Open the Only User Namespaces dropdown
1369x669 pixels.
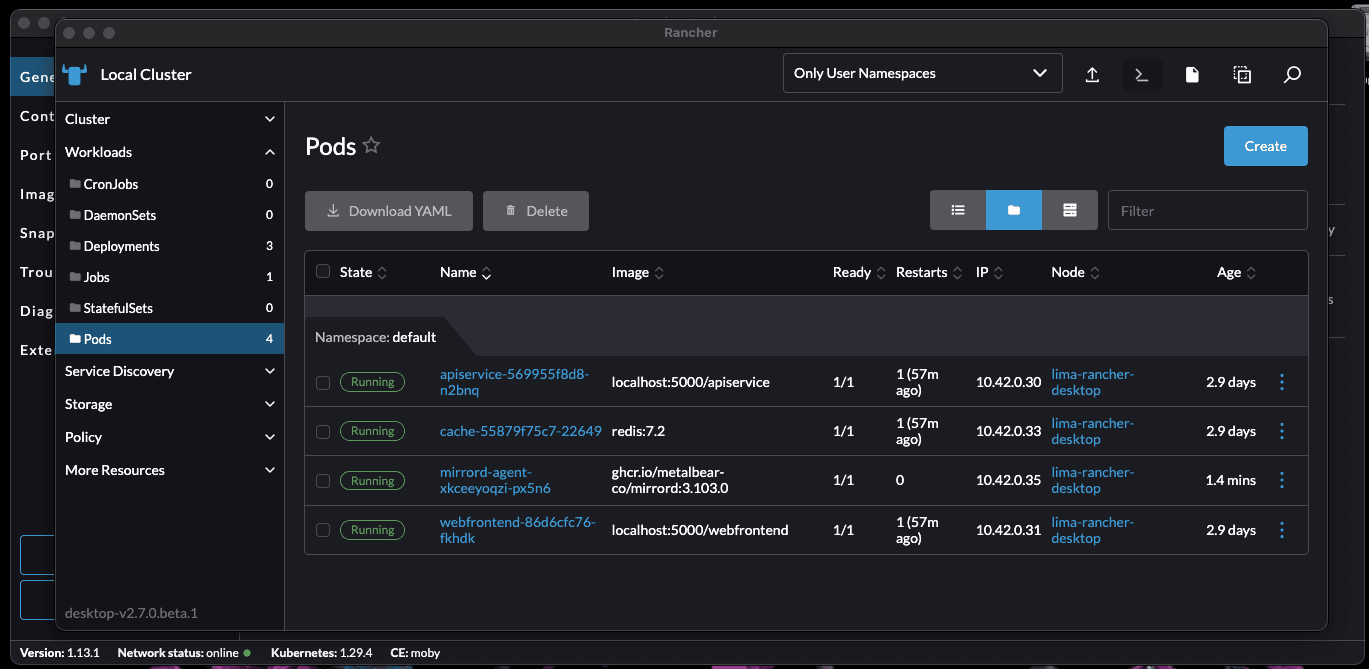(922, 73)
